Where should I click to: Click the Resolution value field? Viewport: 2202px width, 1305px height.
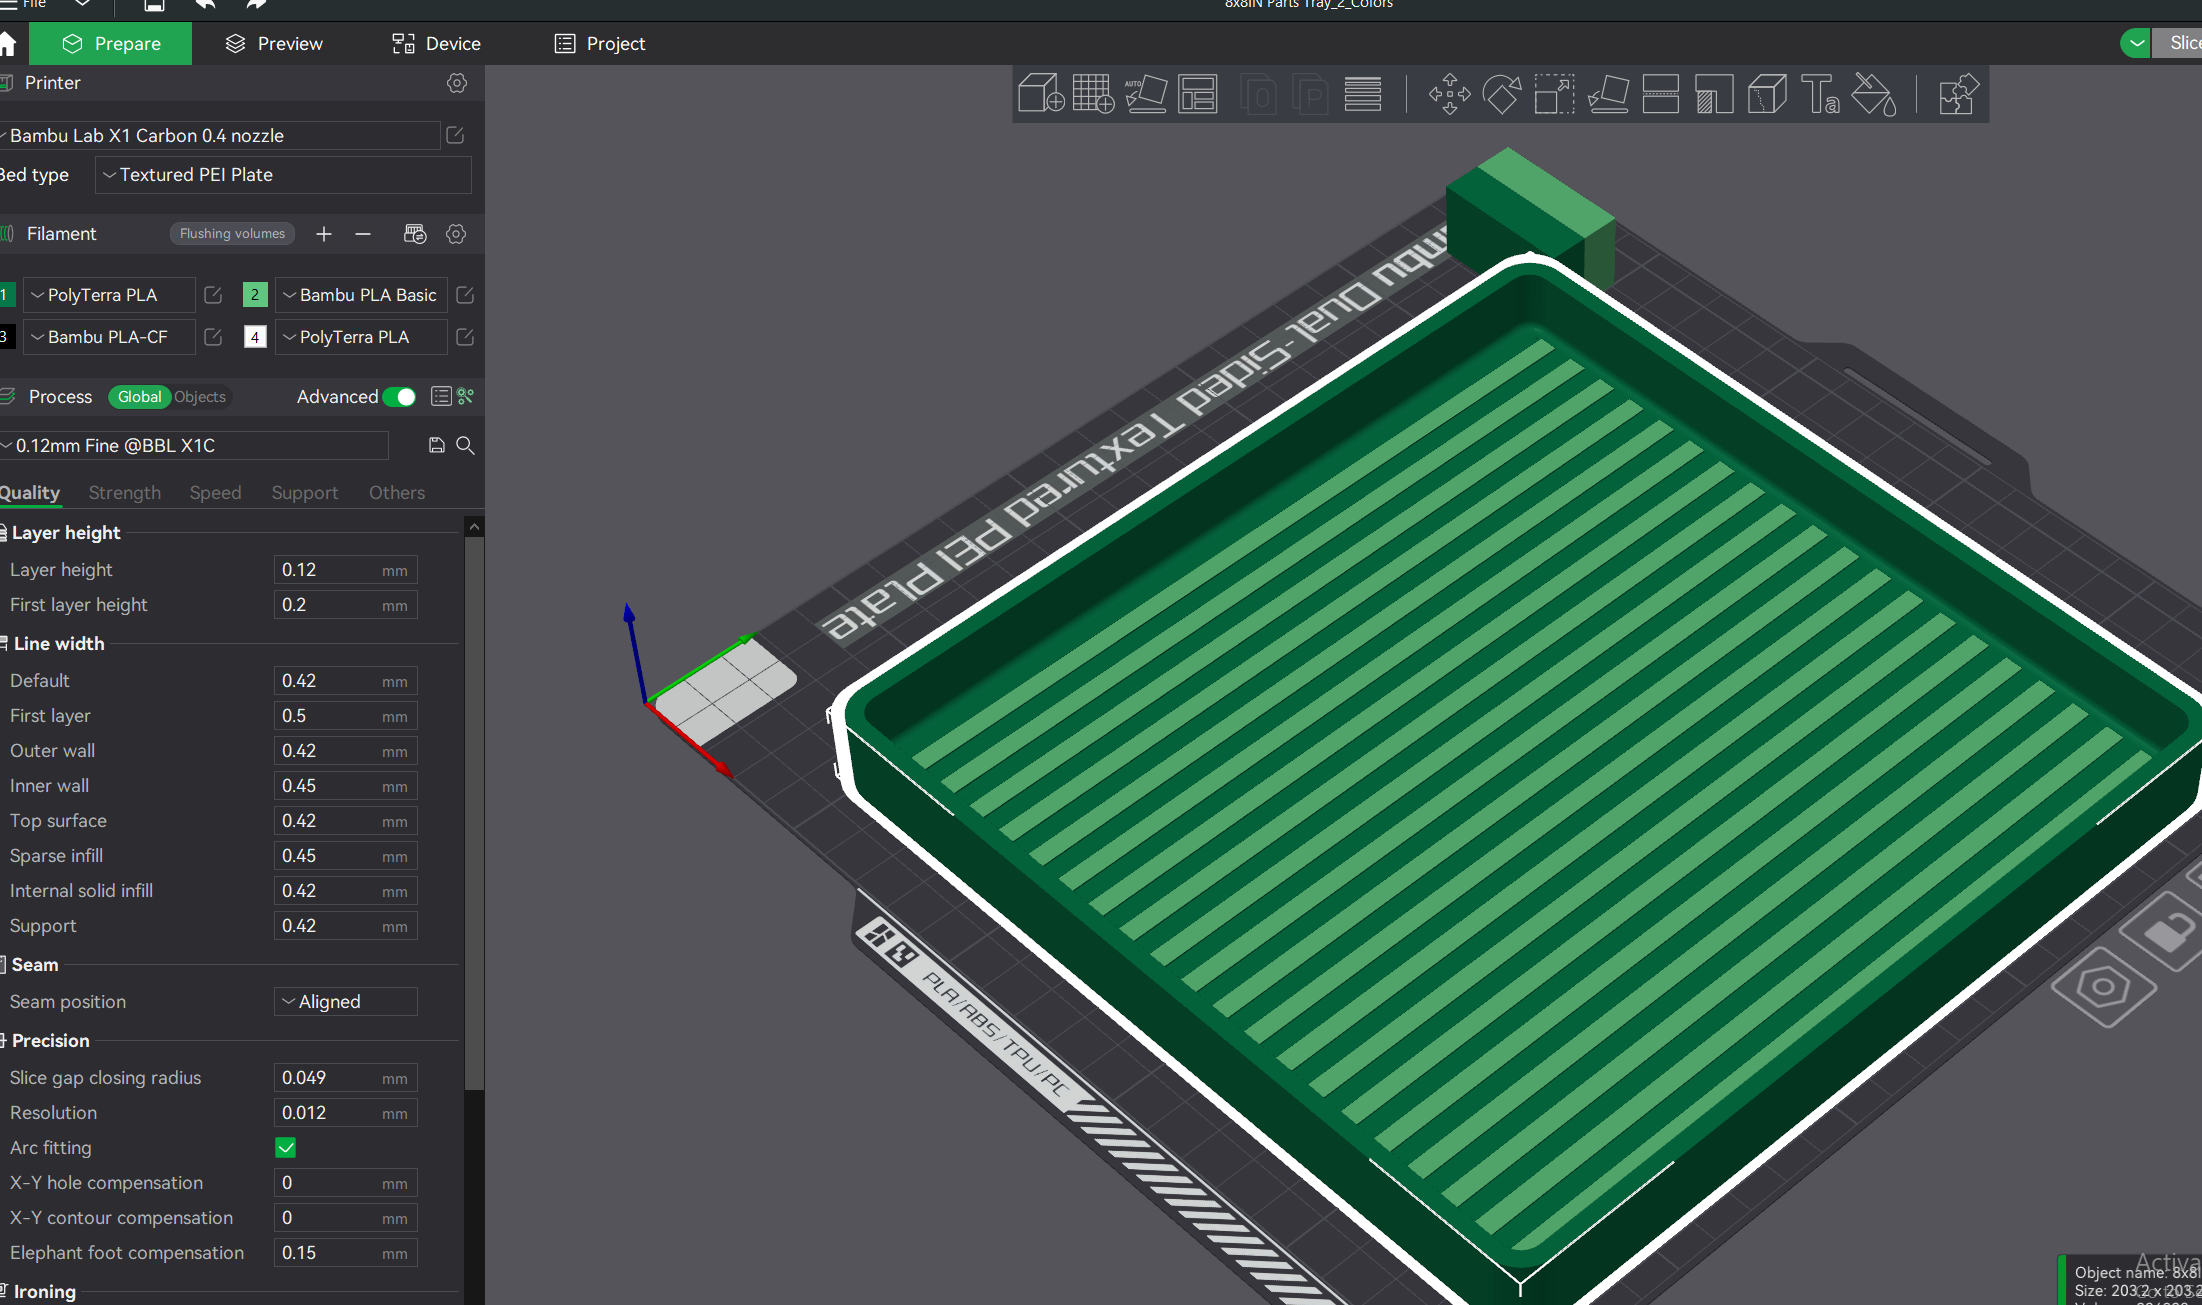[x=346, y=1113]
